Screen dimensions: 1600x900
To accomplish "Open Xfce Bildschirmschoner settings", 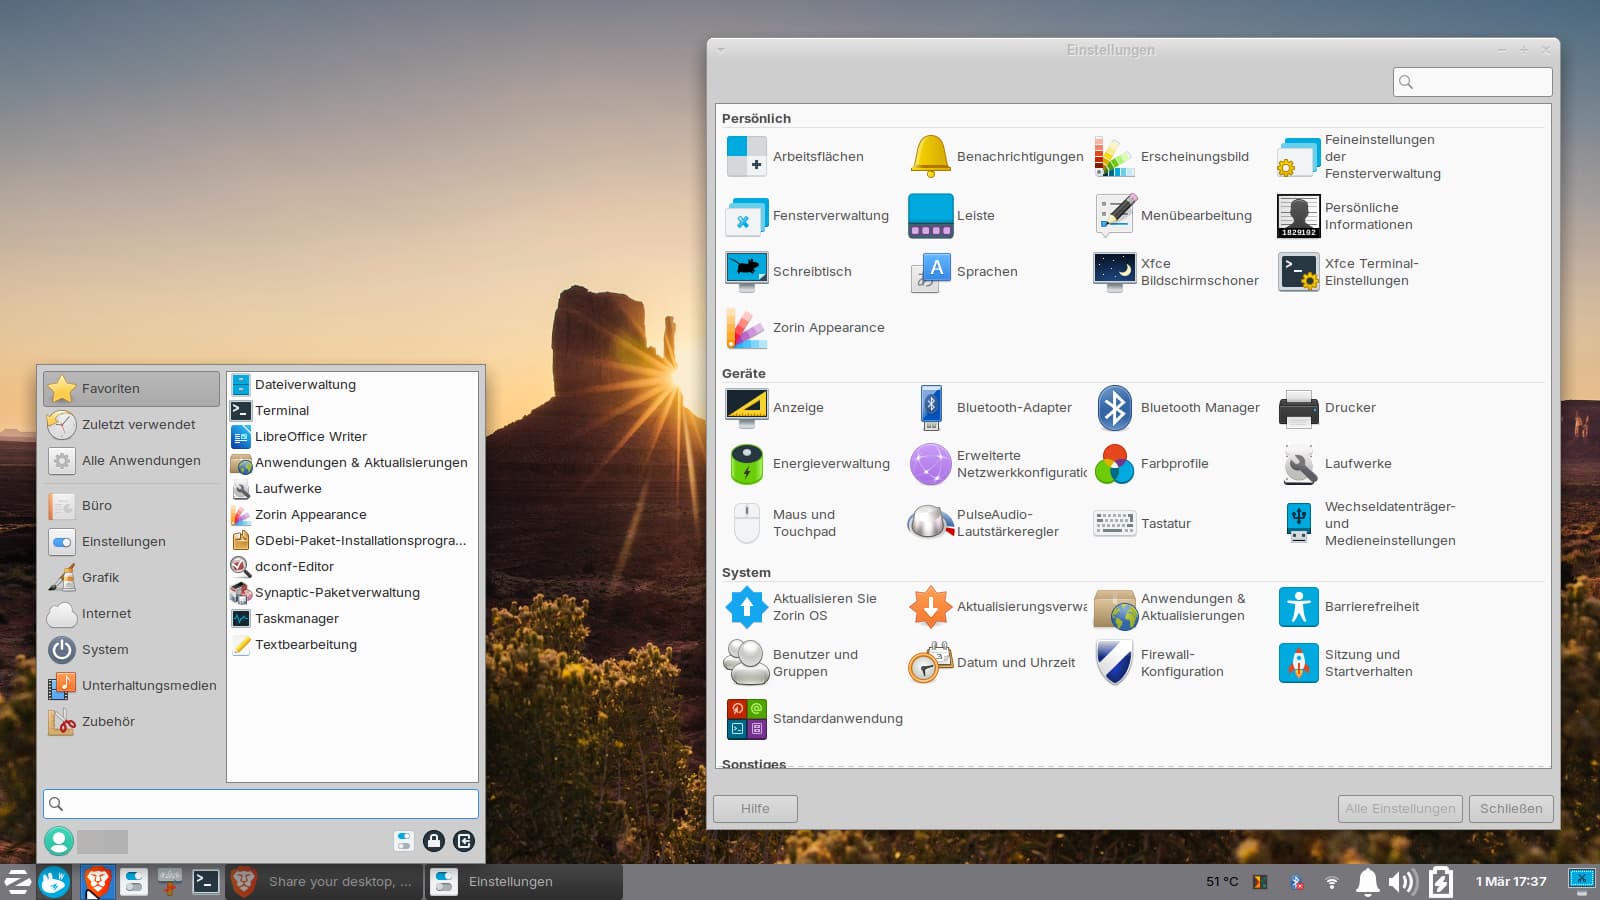I will pyautogui.click(x=1176, y=272).
